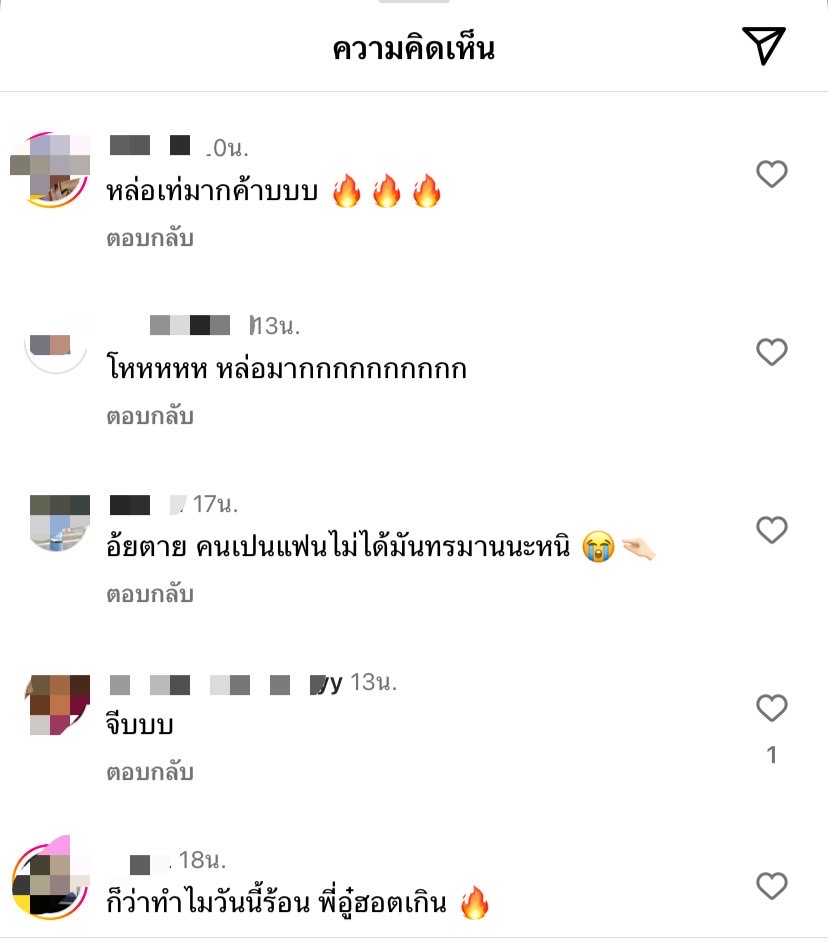The image size is (828, 946).
Task: Tap the drag handle at sheet top
Action: click(x=413, y=1)
